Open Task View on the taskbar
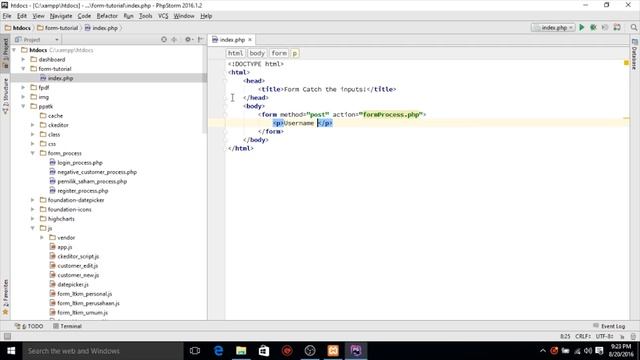This screenshot has width=640, height=360. pos(195,351)
